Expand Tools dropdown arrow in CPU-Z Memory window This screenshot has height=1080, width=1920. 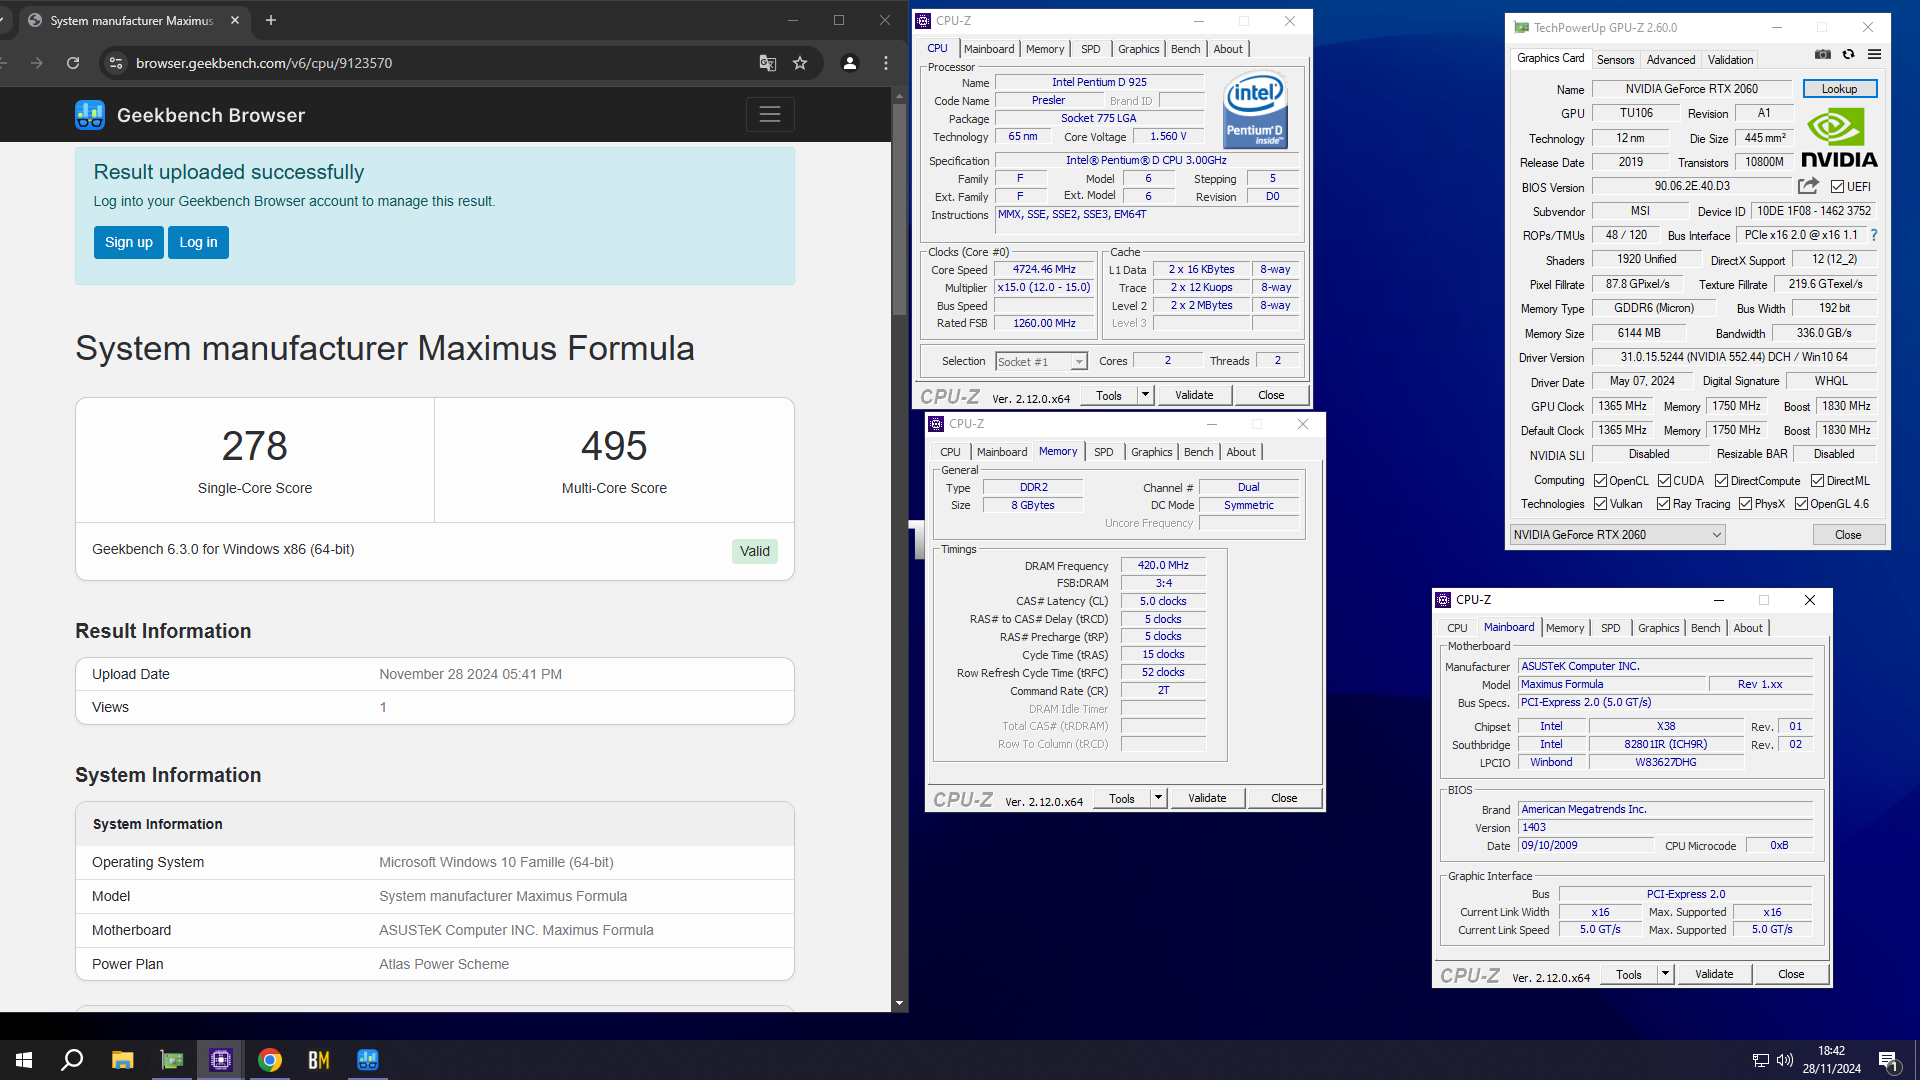pos(1159,798)
